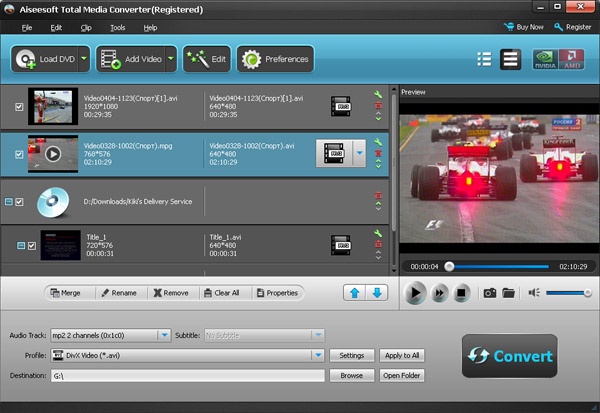Open the snapshot folder icon in preview

click(x=508, y=293)
